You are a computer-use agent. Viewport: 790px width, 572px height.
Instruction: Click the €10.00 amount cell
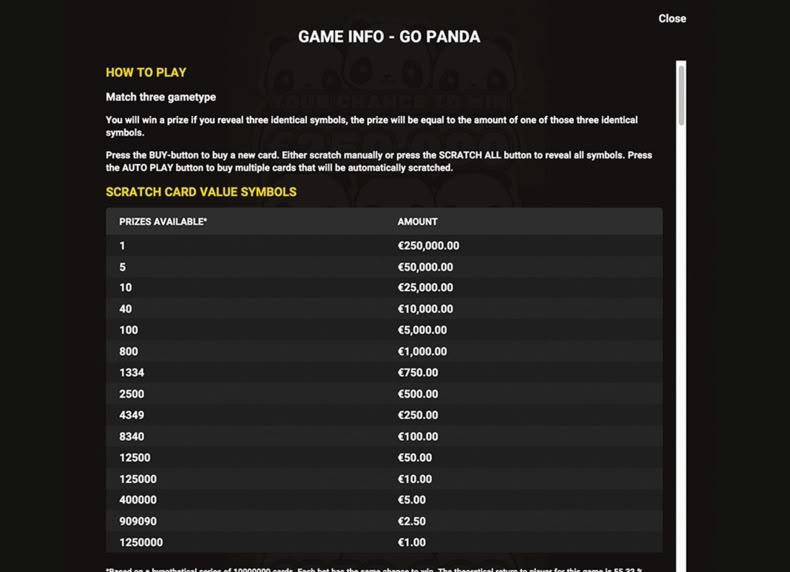(415, 479)
